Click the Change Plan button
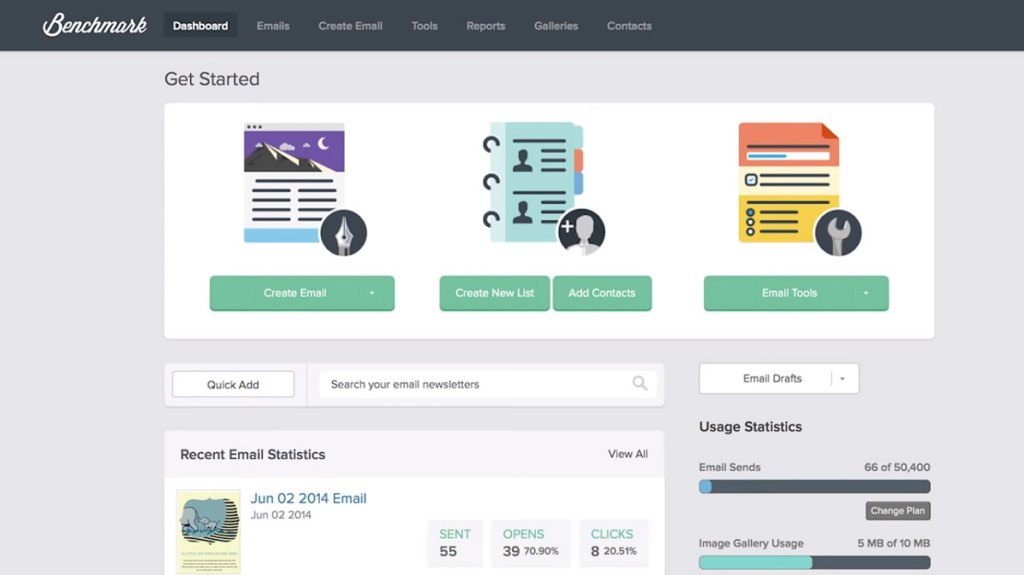1024x575 pixels. tap(898, 510)
